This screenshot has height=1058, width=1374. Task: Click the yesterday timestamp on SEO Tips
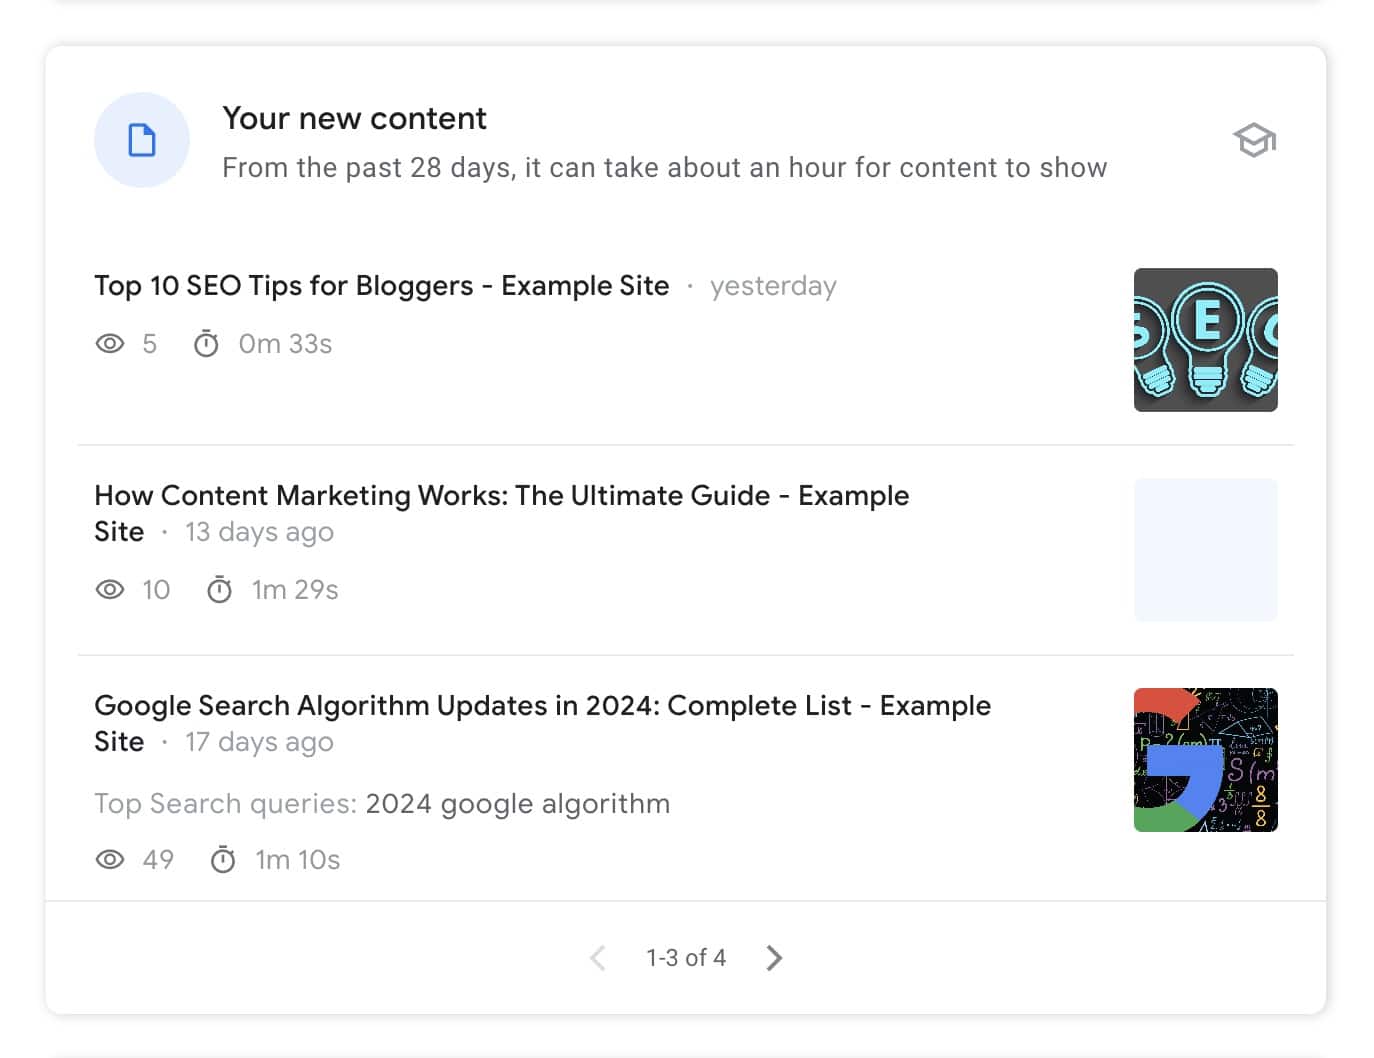click(x=773, y=286)
